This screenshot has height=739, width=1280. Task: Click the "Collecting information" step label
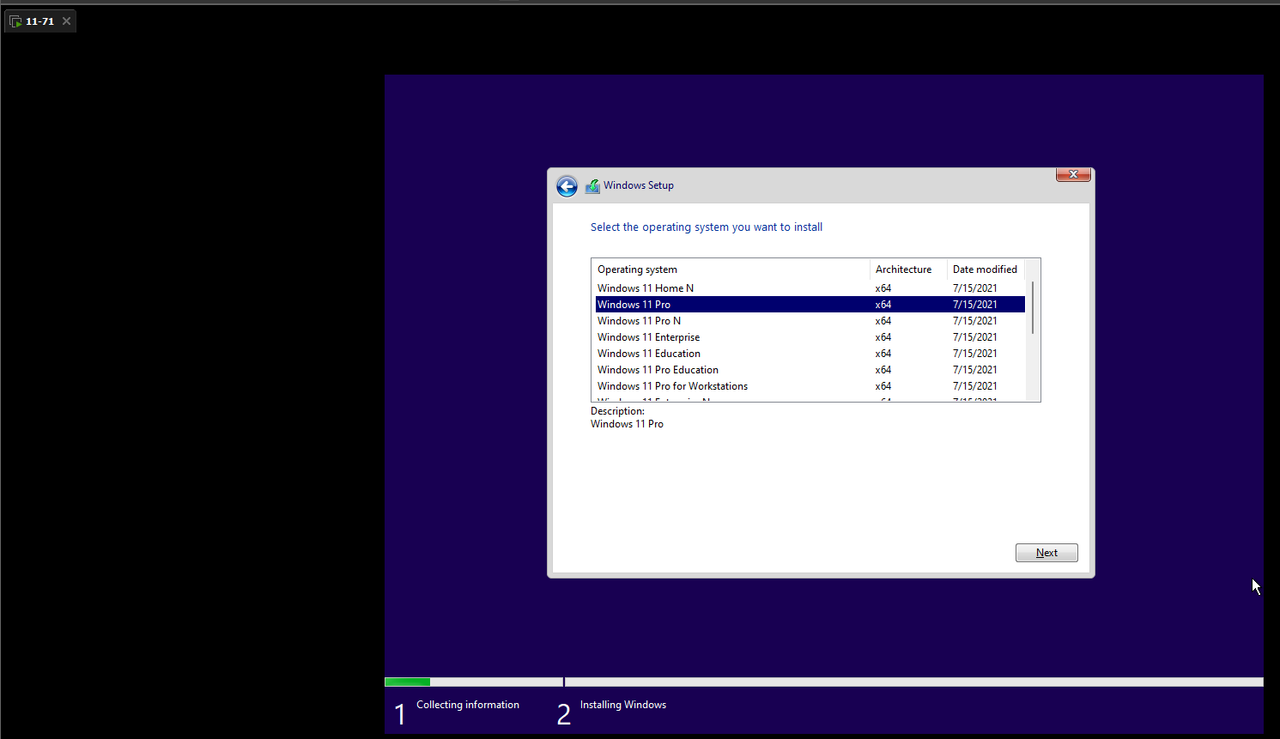468,705
